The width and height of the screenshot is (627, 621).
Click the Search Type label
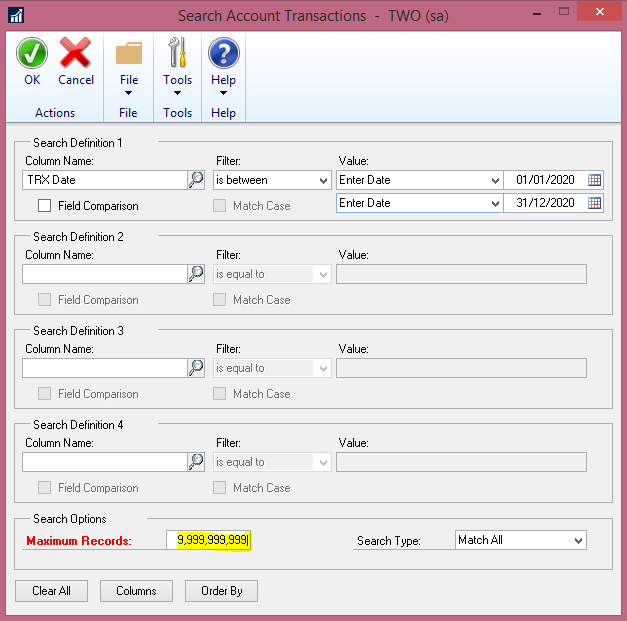point(389,541)
